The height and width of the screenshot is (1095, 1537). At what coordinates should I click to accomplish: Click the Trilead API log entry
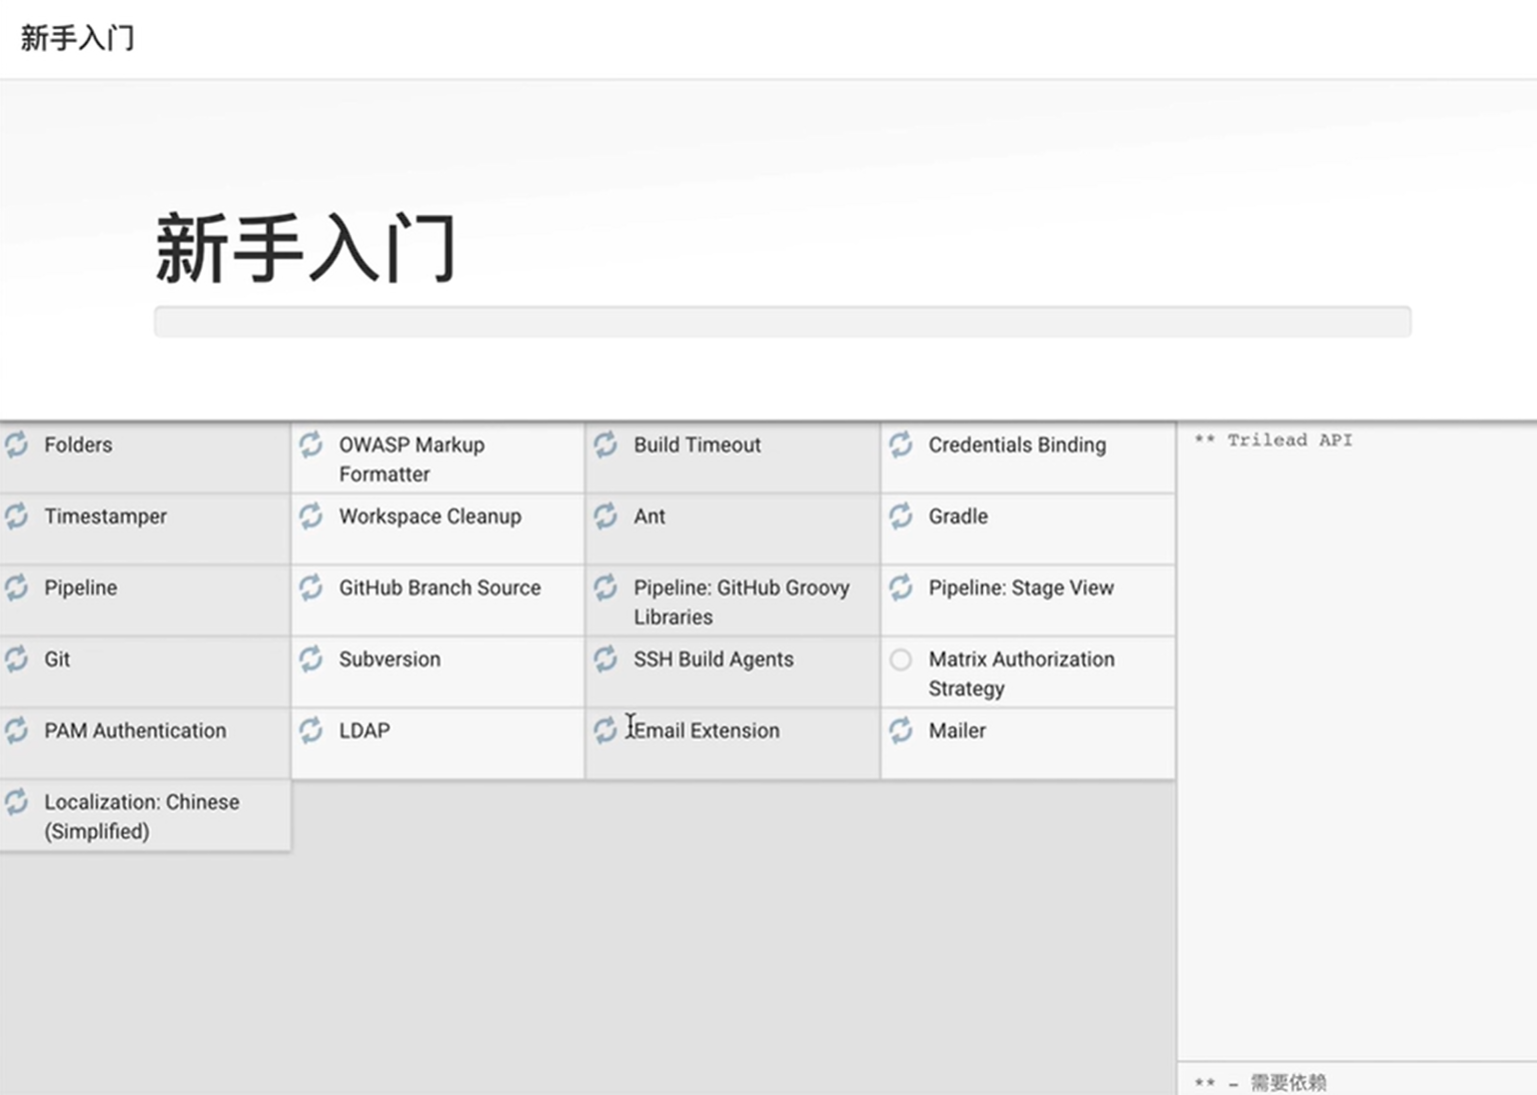[1273, 440]
